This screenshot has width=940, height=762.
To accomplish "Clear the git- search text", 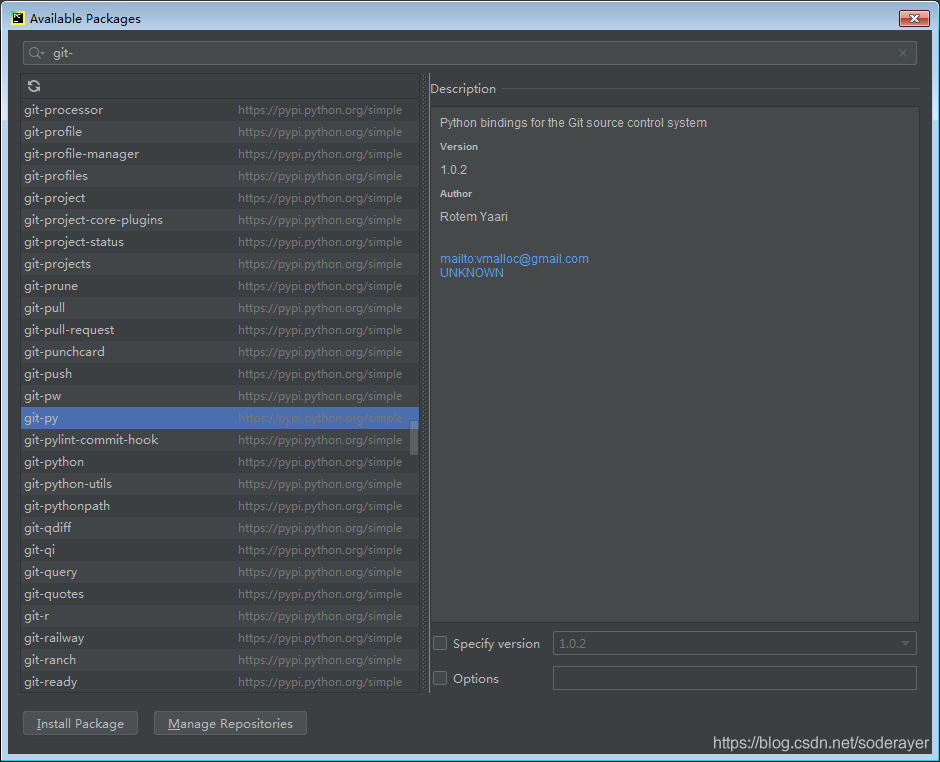I will tap(902, 52).
